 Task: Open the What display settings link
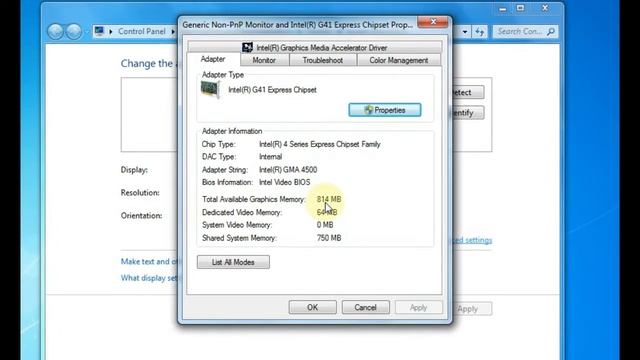[x=149, y=278]
